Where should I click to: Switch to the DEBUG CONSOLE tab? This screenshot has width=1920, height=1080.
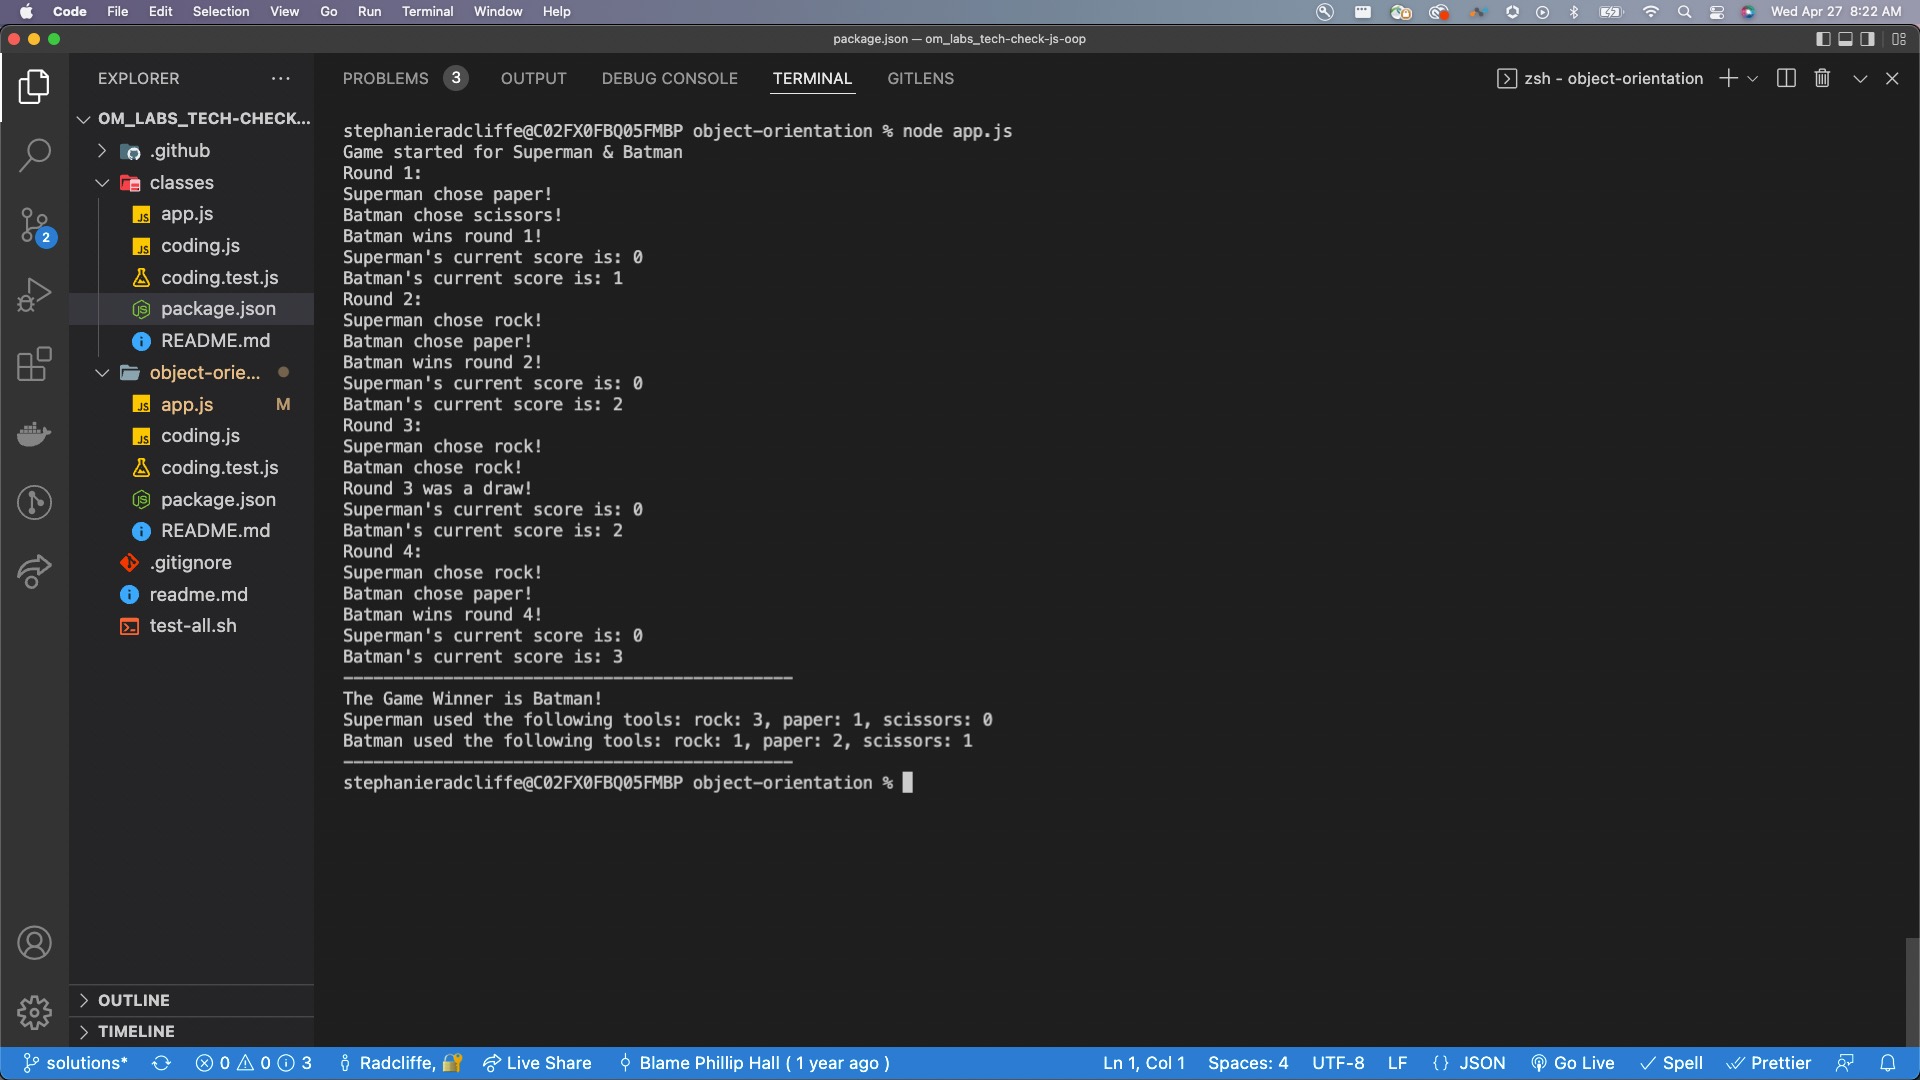[x=669, y=78]
